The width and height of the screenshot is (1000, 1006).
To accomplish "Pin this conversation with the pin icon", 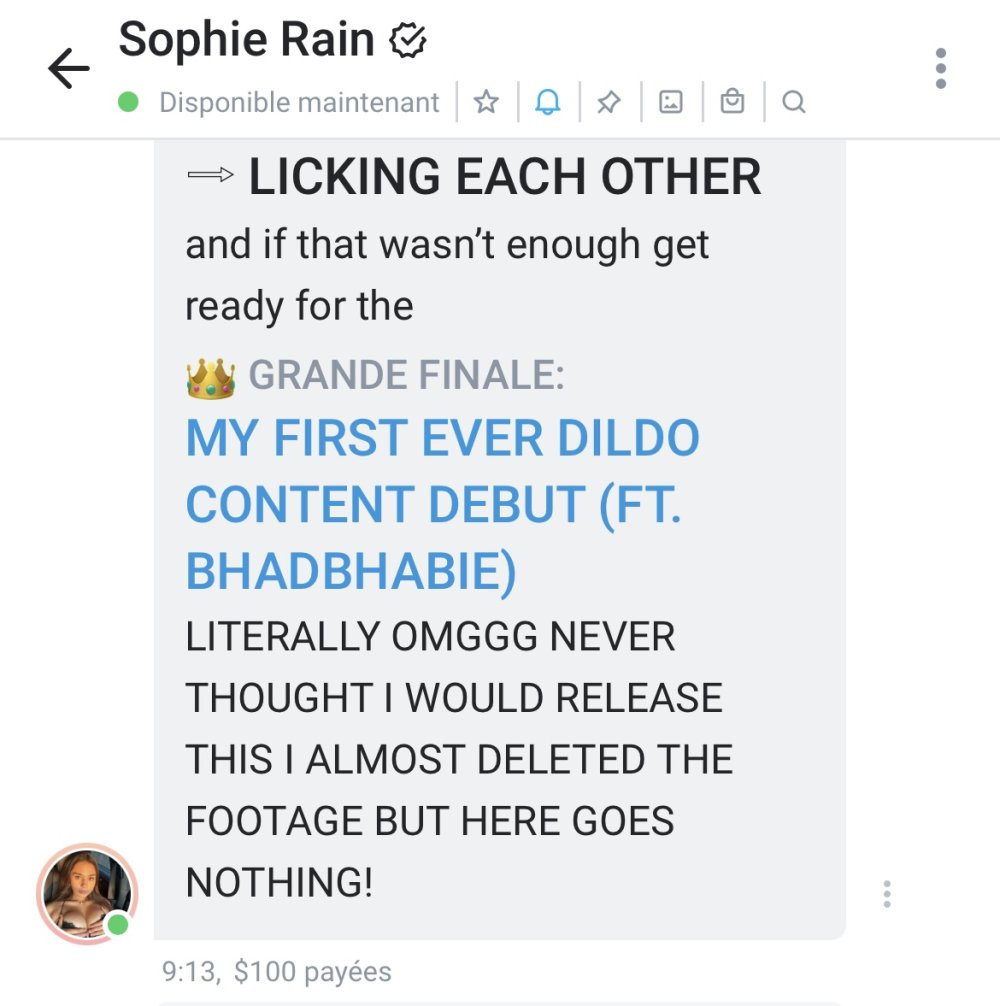I will 609,101.
